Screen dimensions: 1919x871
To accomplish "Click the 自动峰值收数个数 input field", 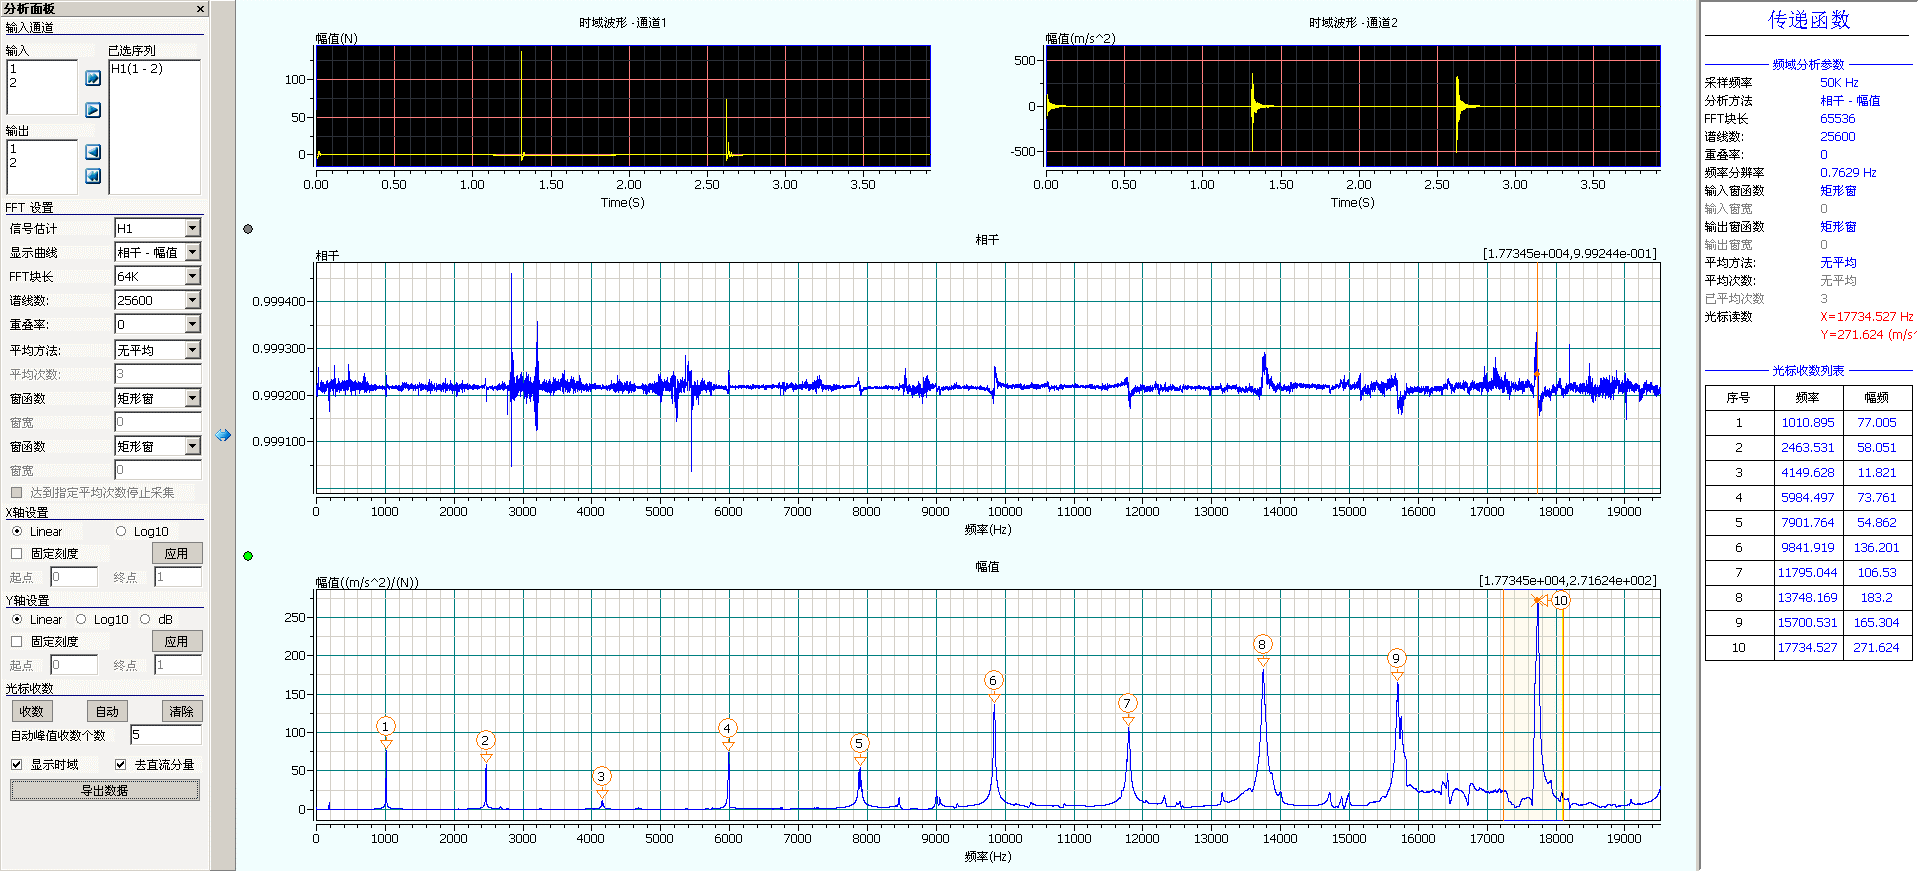I will (165, 735).
